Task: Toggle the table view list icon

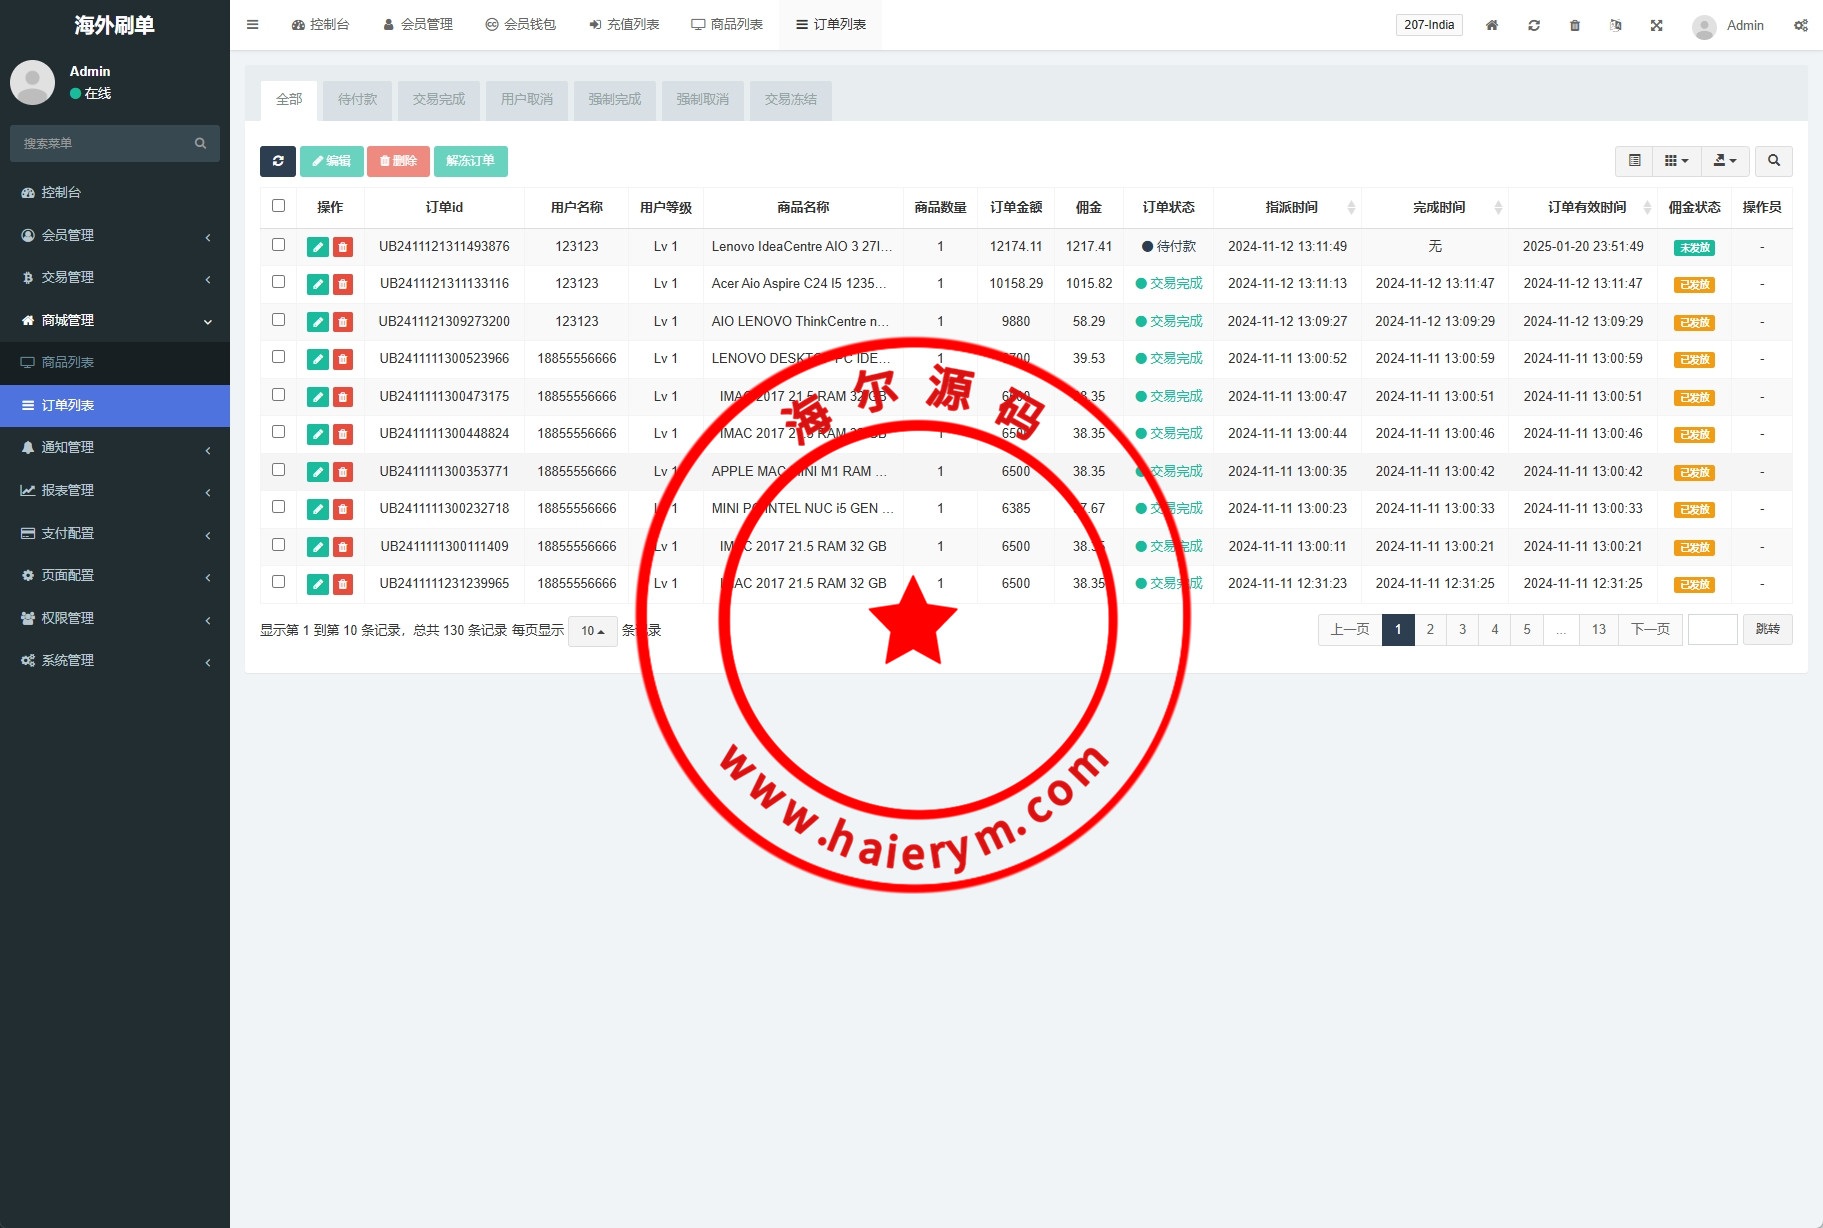Action: [x=1634, y=161]
